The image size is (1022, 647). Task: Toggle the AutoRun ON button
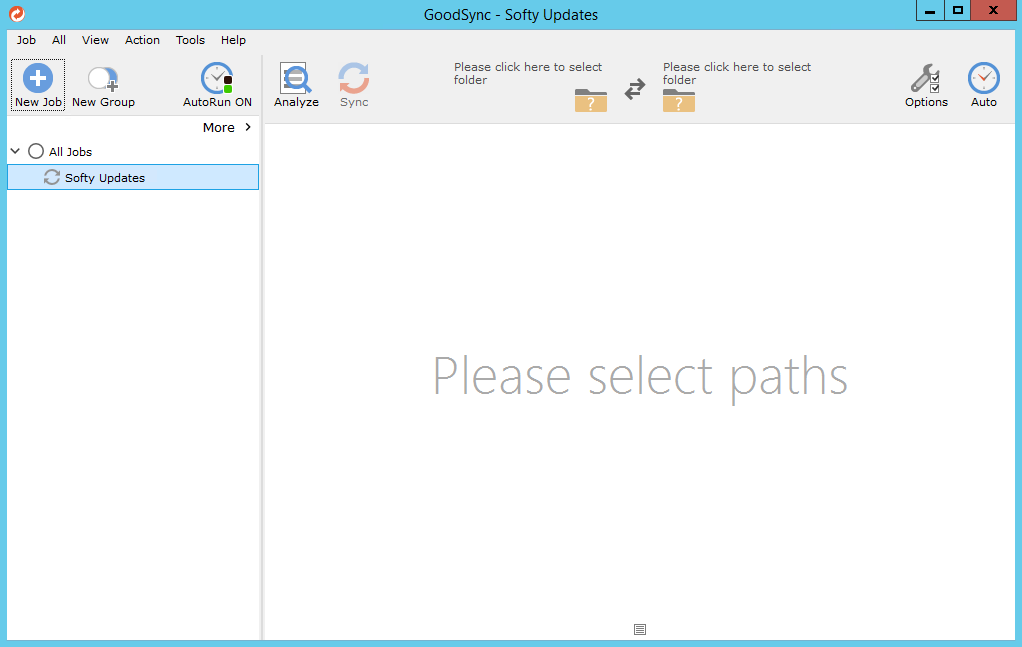[x=217, y=85]
